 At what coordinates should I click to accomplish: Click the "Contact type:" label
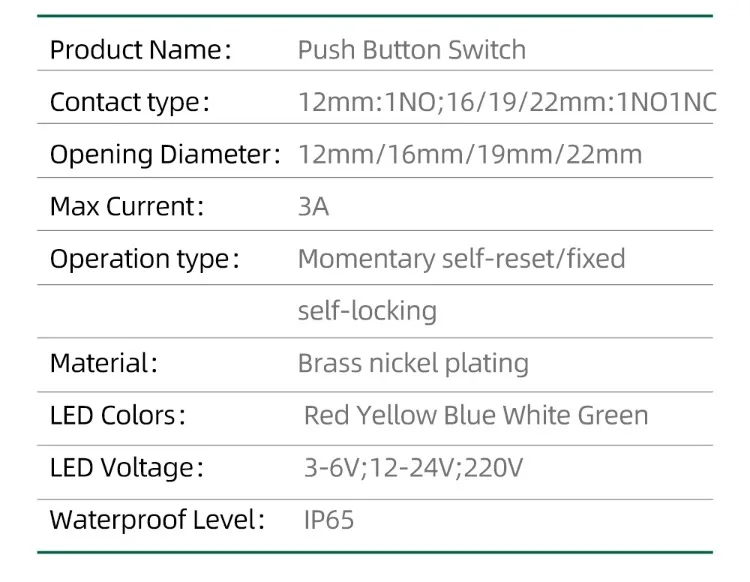coord(130,102)
